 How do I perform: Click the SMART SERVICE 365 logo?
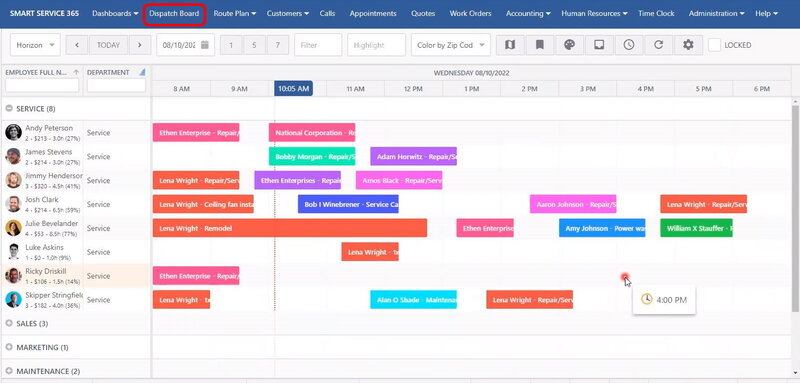coord(44,13)
